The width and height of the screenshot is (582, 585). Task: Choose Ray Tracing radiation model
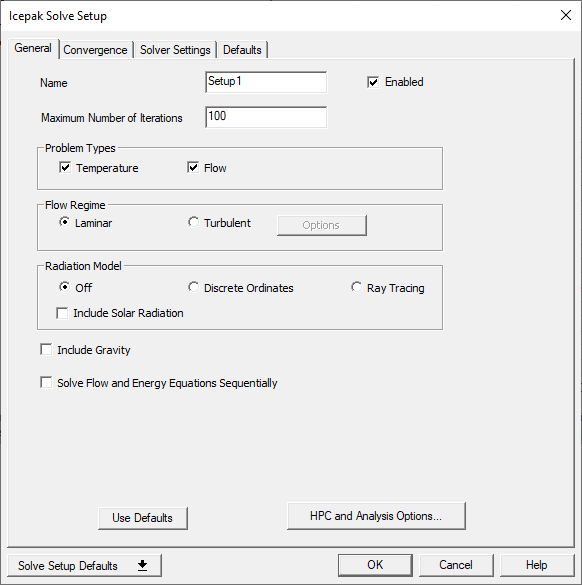coord(356,287)
